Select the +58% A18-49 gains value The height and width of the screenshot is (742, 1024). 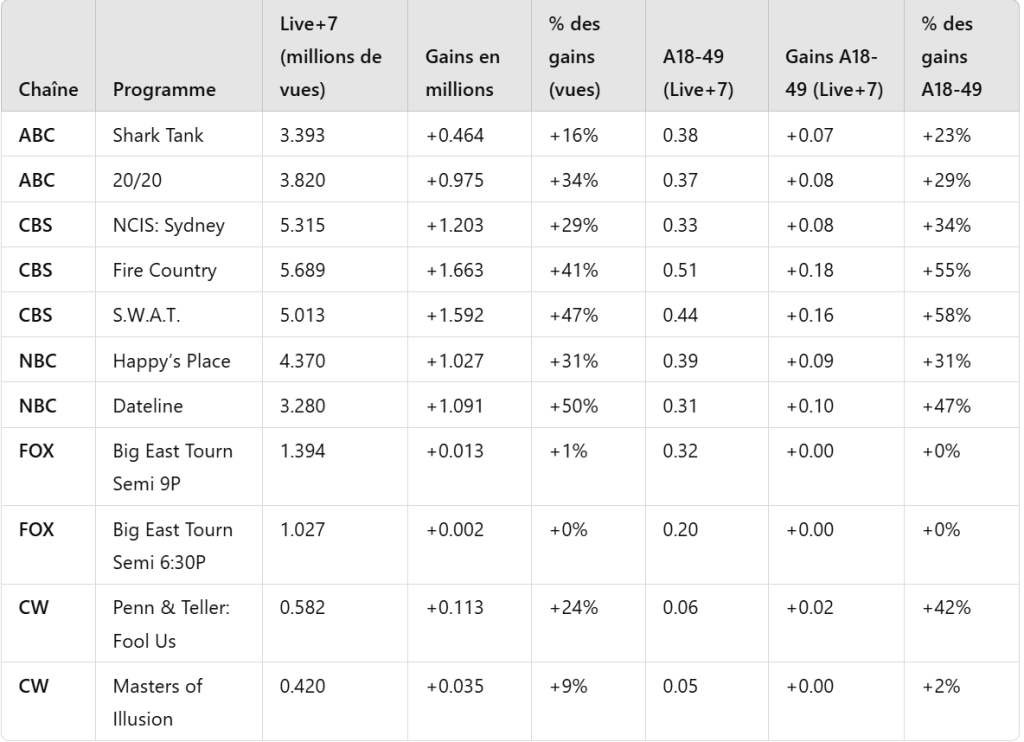pyautogui.click(x=946, y=315)
